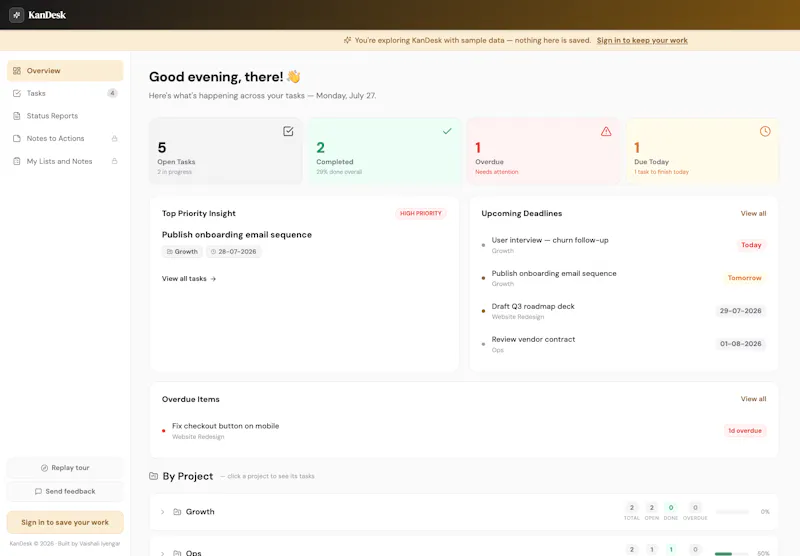Click the folder icon in Growth row
This screenshot has height=556, width=800.
(177, 512)
